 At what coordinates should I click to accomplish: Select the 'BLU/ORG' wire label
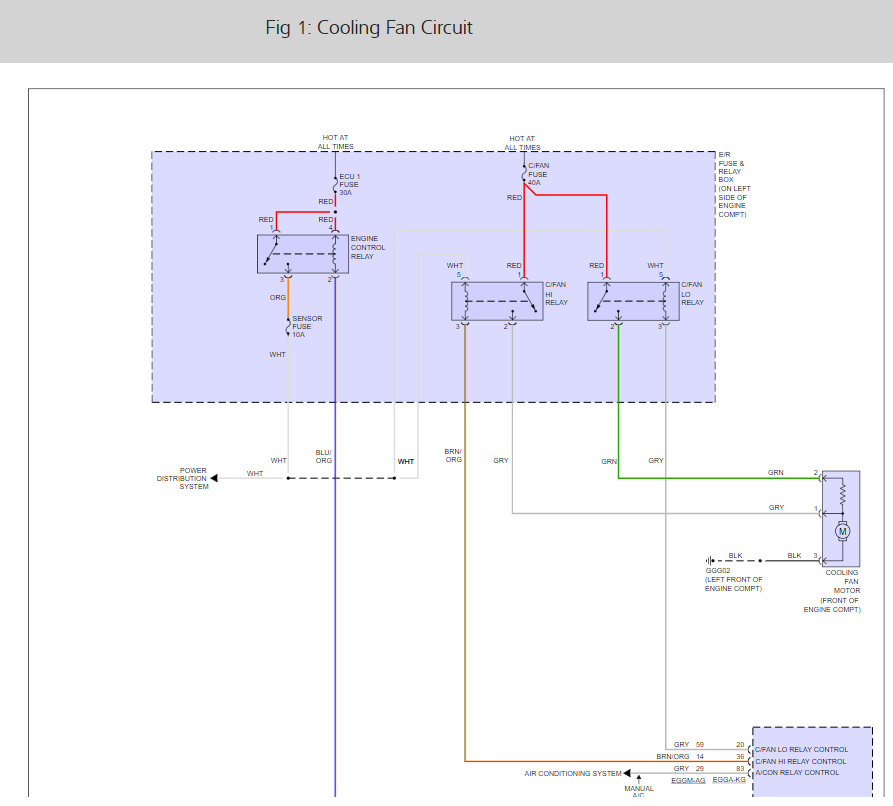(323, 456)
